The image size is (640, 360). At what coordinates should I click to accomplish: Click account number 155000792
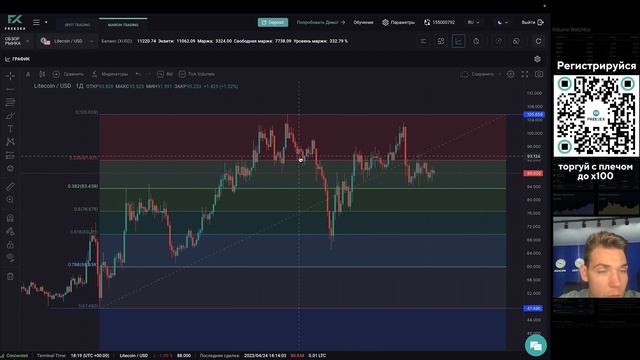point(439,22)
